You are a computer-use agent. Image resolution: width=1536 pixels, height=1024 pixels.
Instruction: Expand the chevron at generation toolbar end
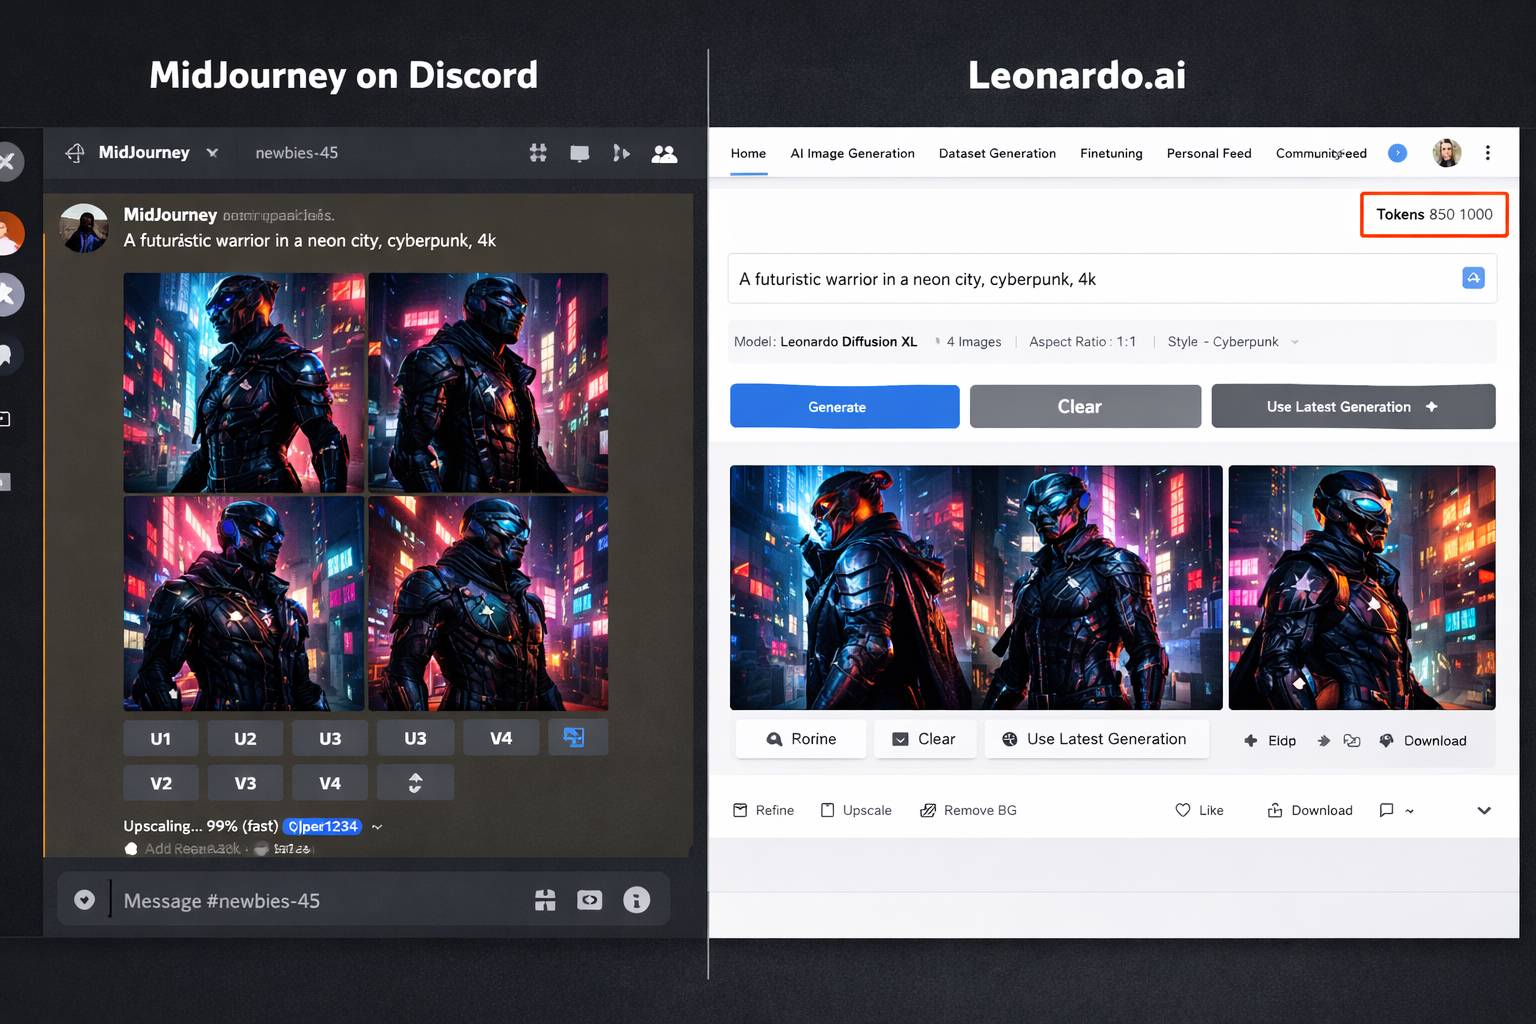coord(1484,810)
